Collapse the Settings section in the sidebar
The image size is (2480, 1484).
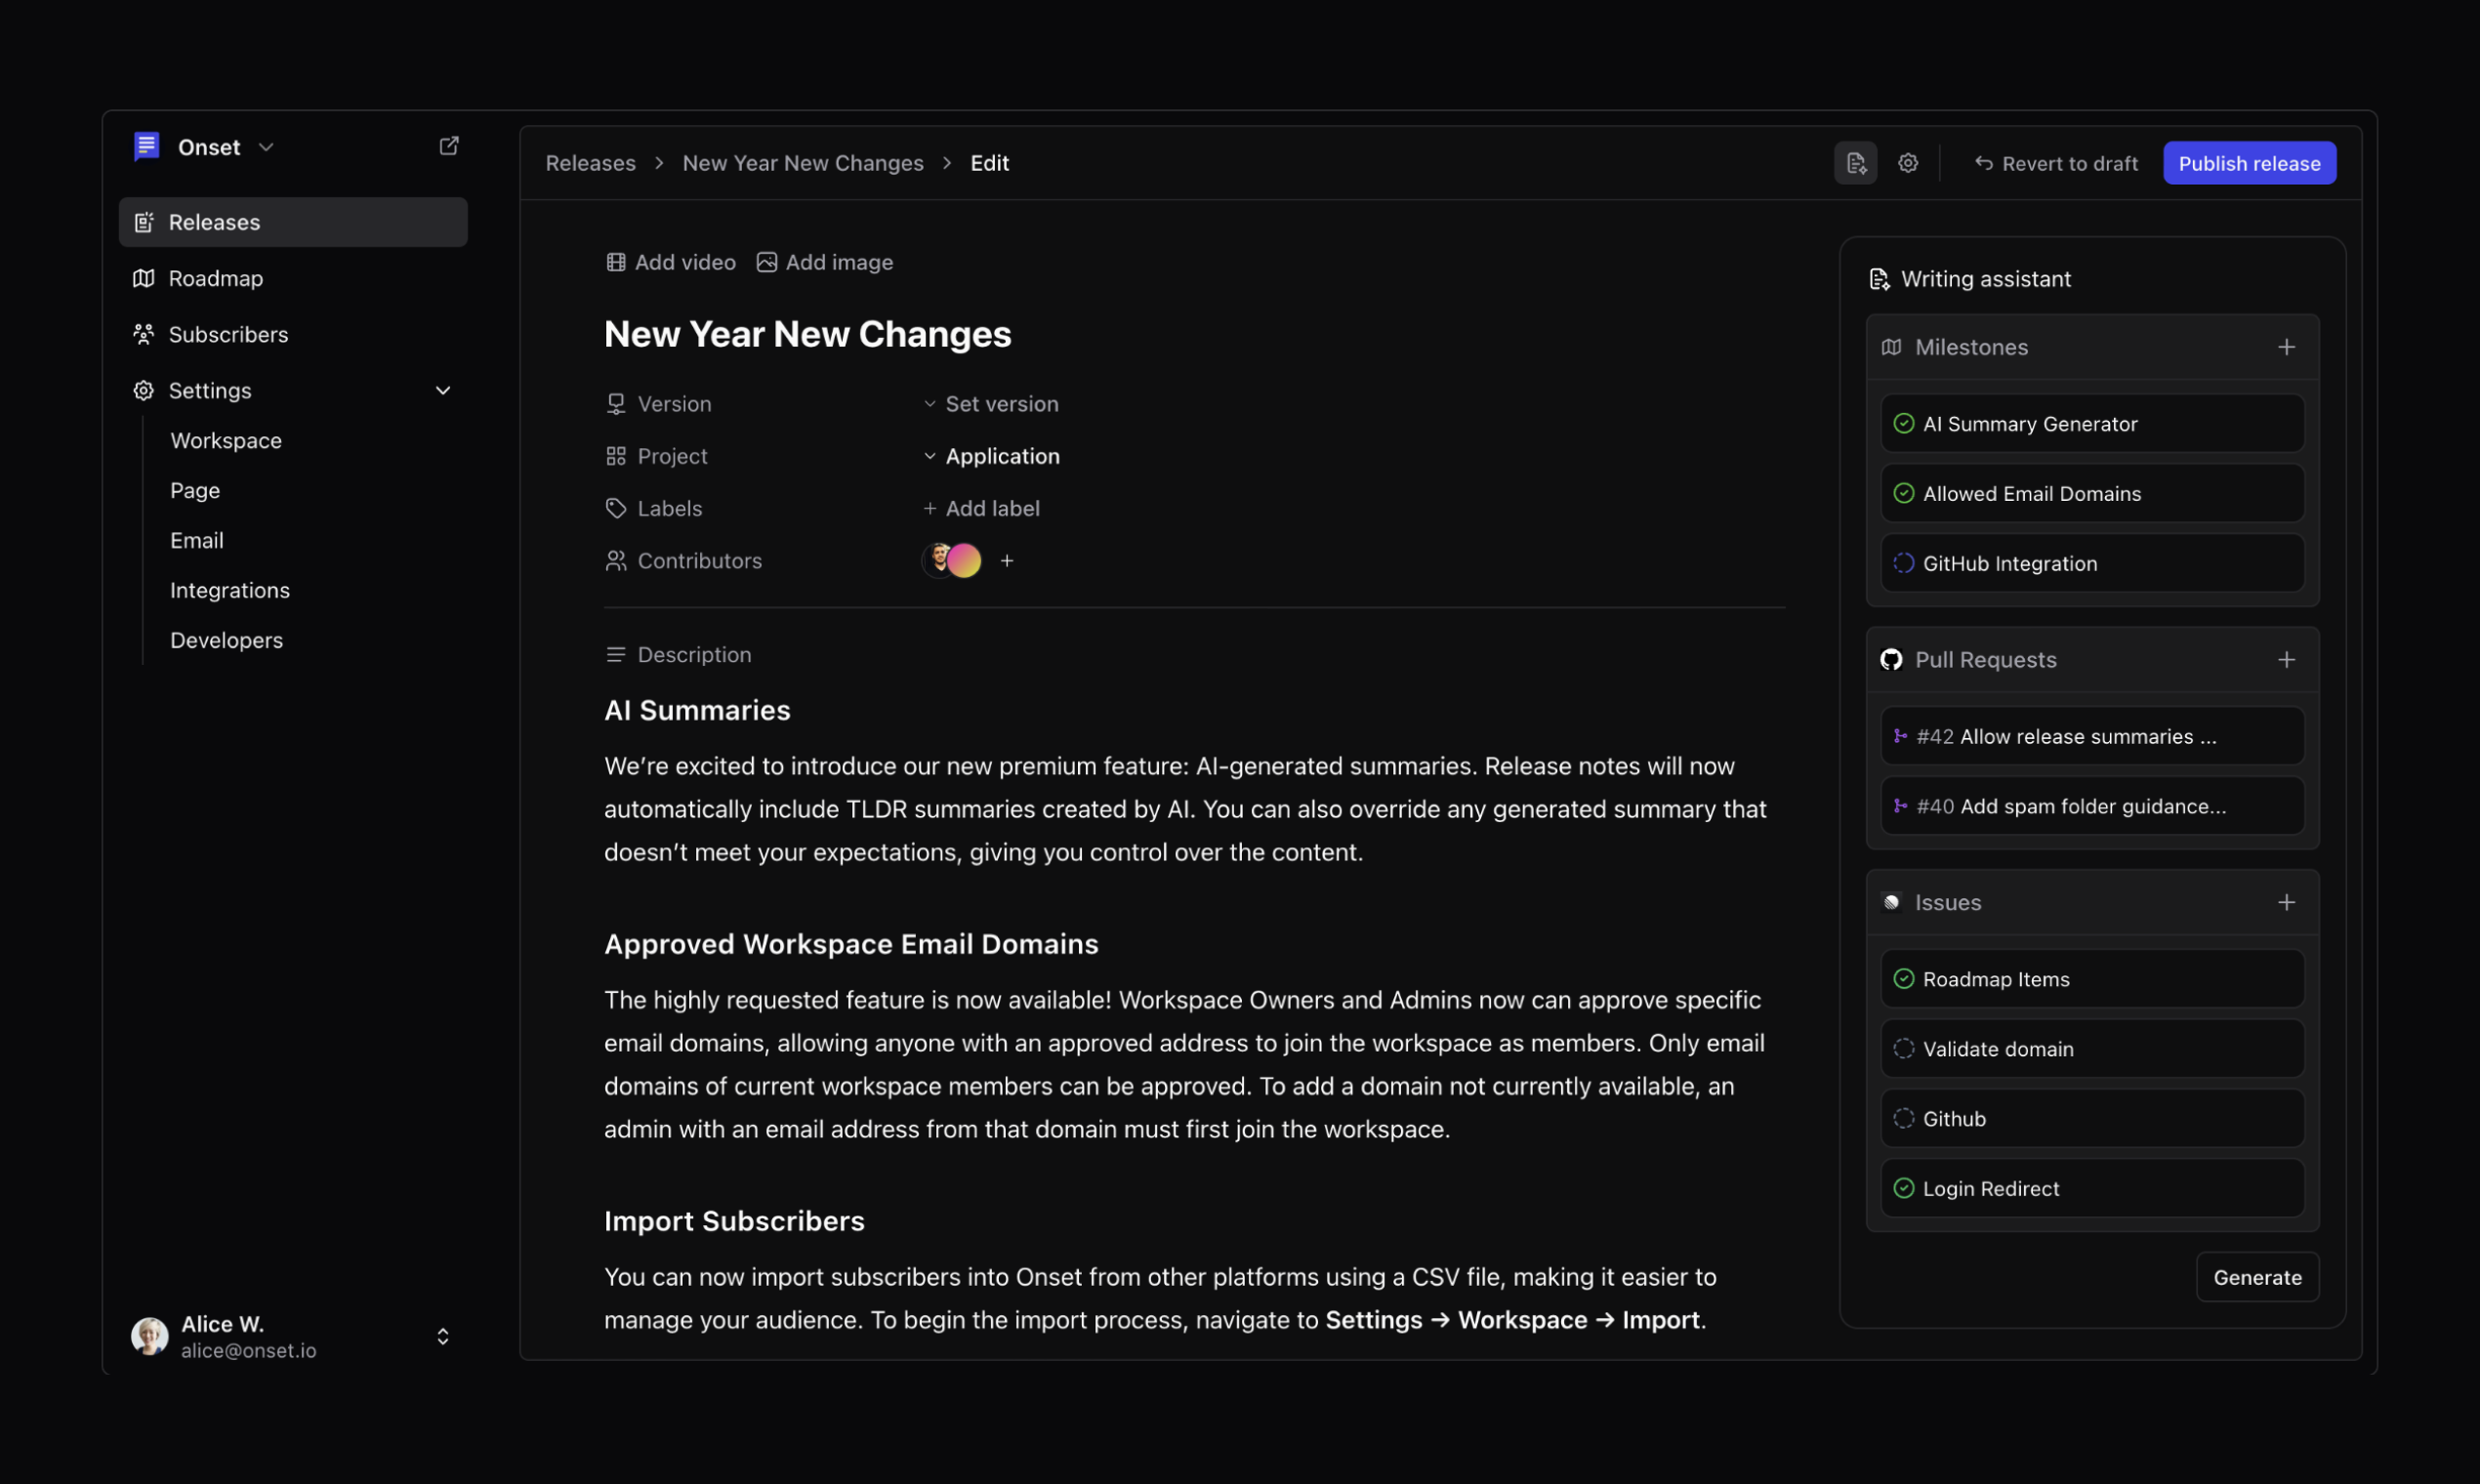pyautogui.click(x=443, y=390)
